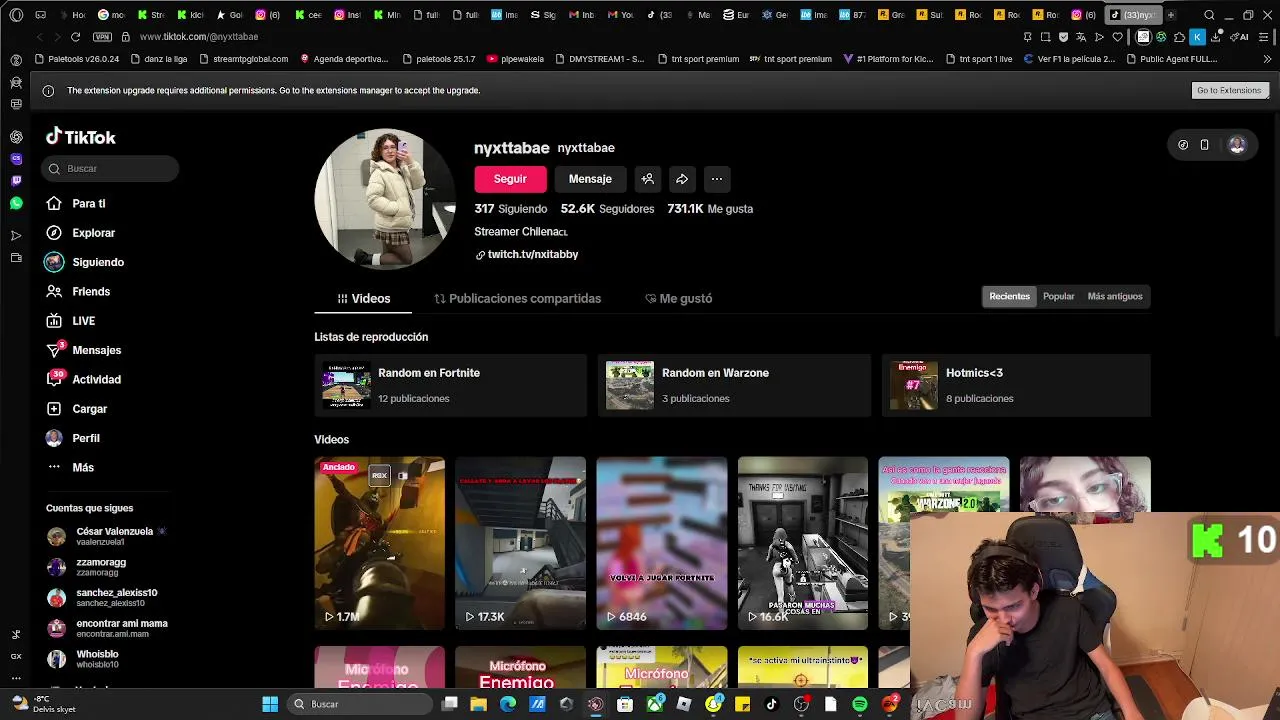1280x720 pixels.
Task: Open WhatsApp in the browser sidebar
Action: tap(16, 203)
